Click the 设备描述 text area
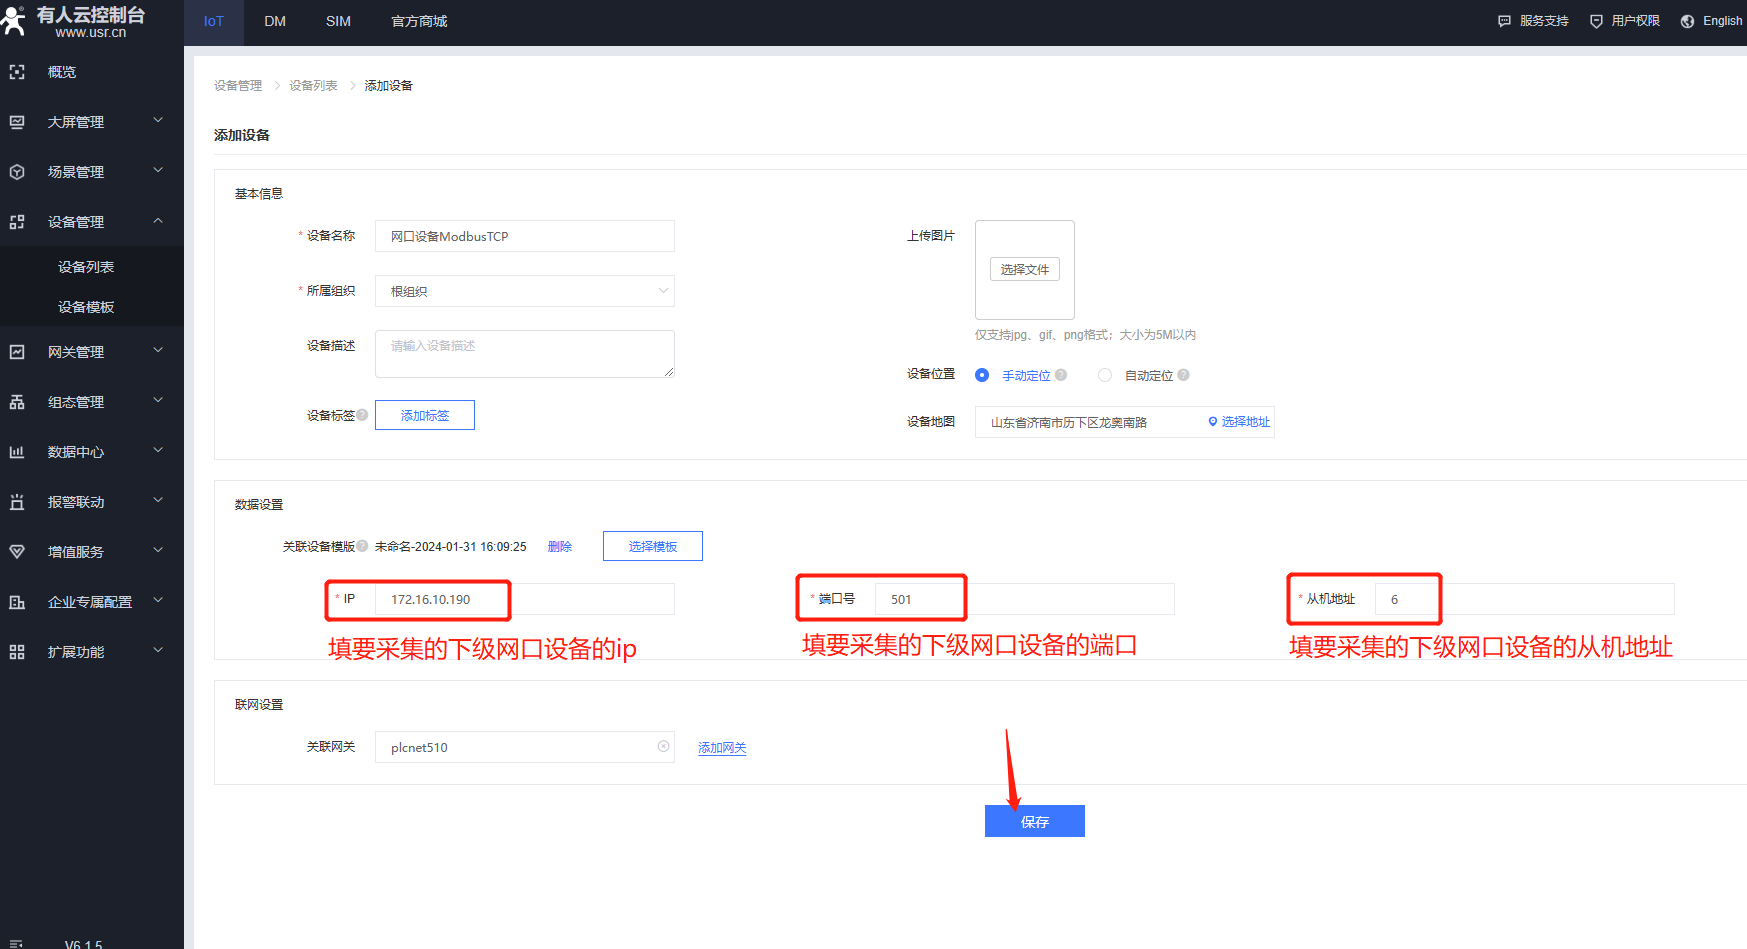 point(524,354)
